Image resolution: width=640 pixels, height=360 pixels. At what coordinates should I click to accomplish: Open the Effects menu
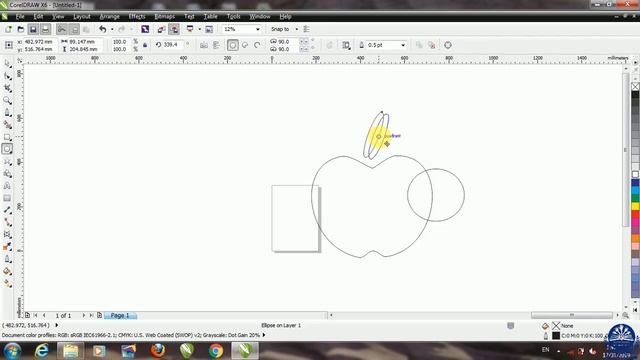(137, 16)
